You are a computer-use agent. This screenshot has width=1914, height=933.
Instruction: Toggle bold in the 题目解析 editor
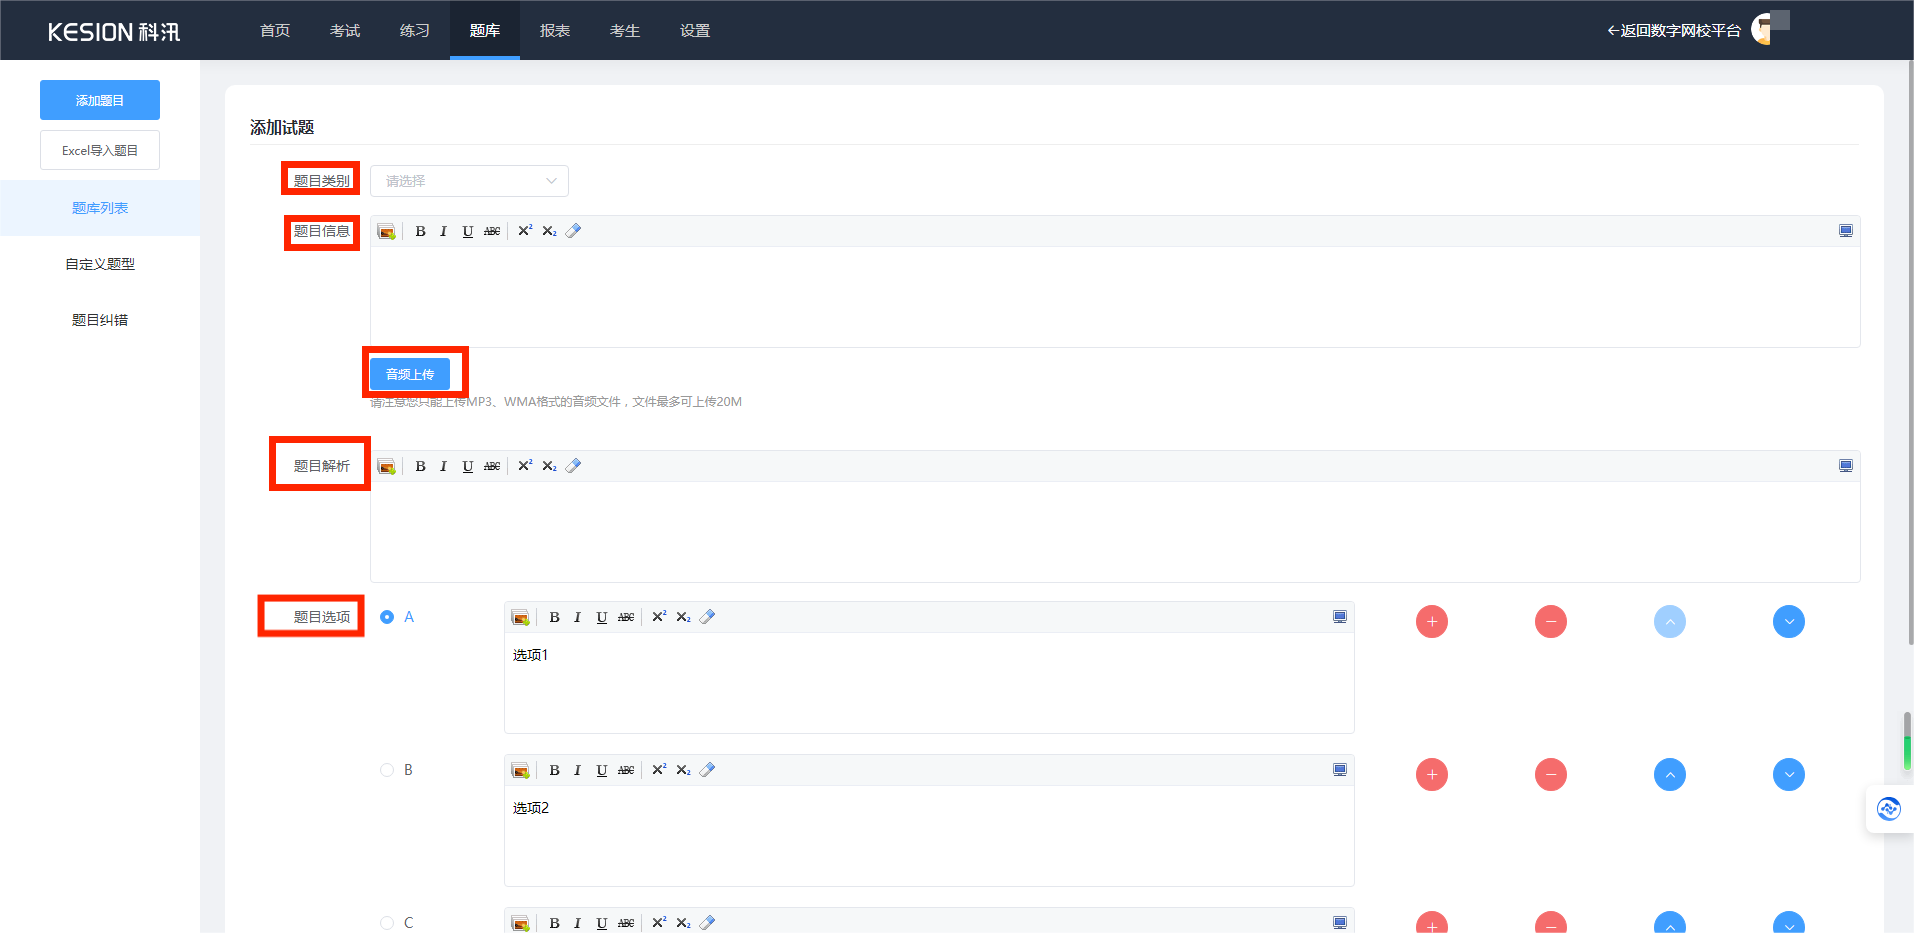tap(420, 466)
